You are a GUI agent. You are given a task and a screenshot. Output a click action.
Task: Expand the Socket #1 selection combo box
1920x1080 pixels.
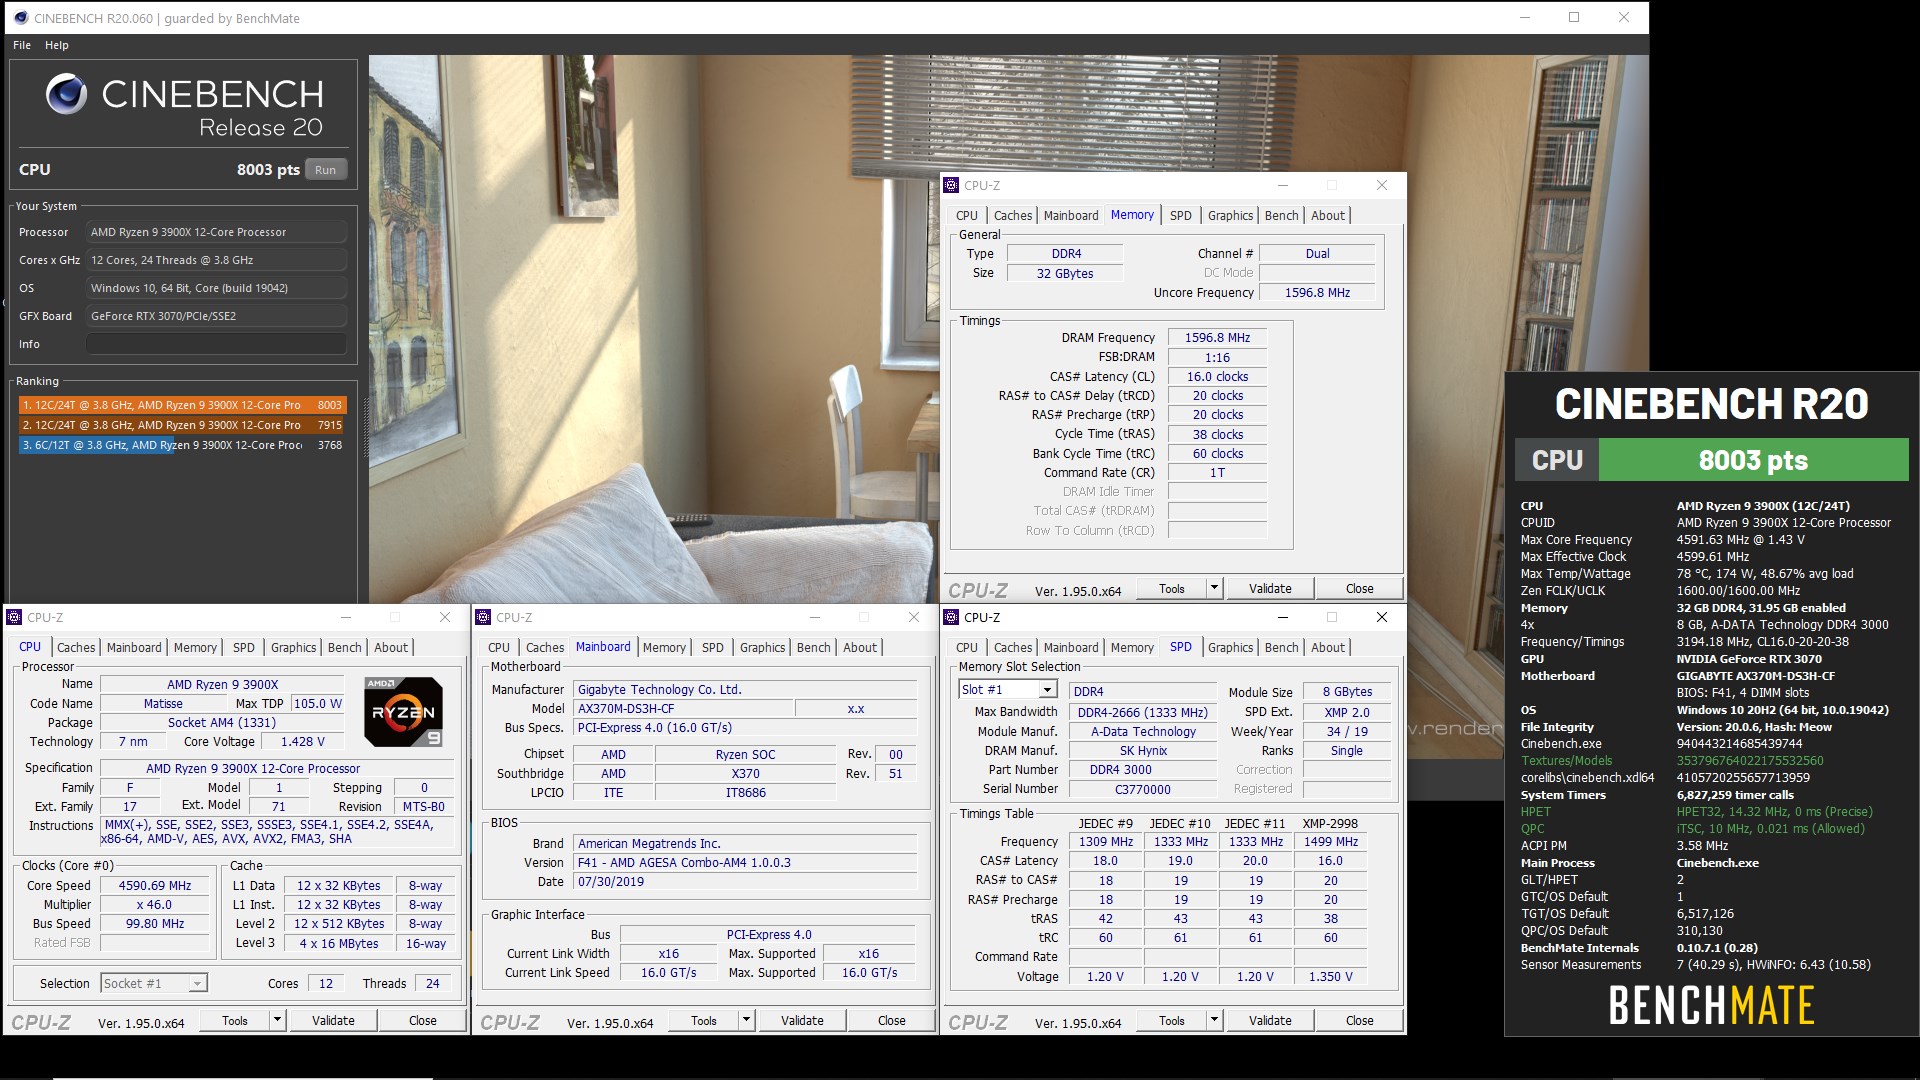tap(197, 983)
